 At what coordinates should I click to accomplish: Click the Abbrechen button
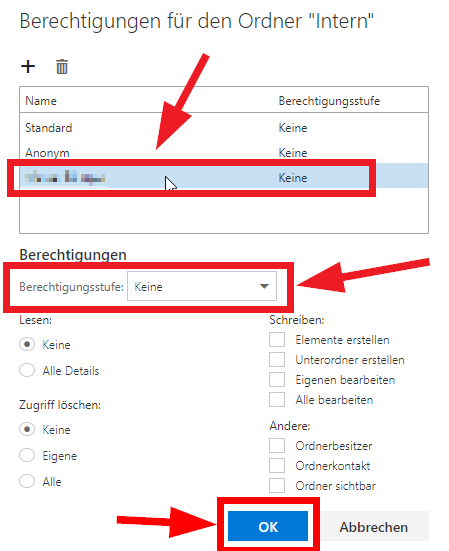point(373,526)
